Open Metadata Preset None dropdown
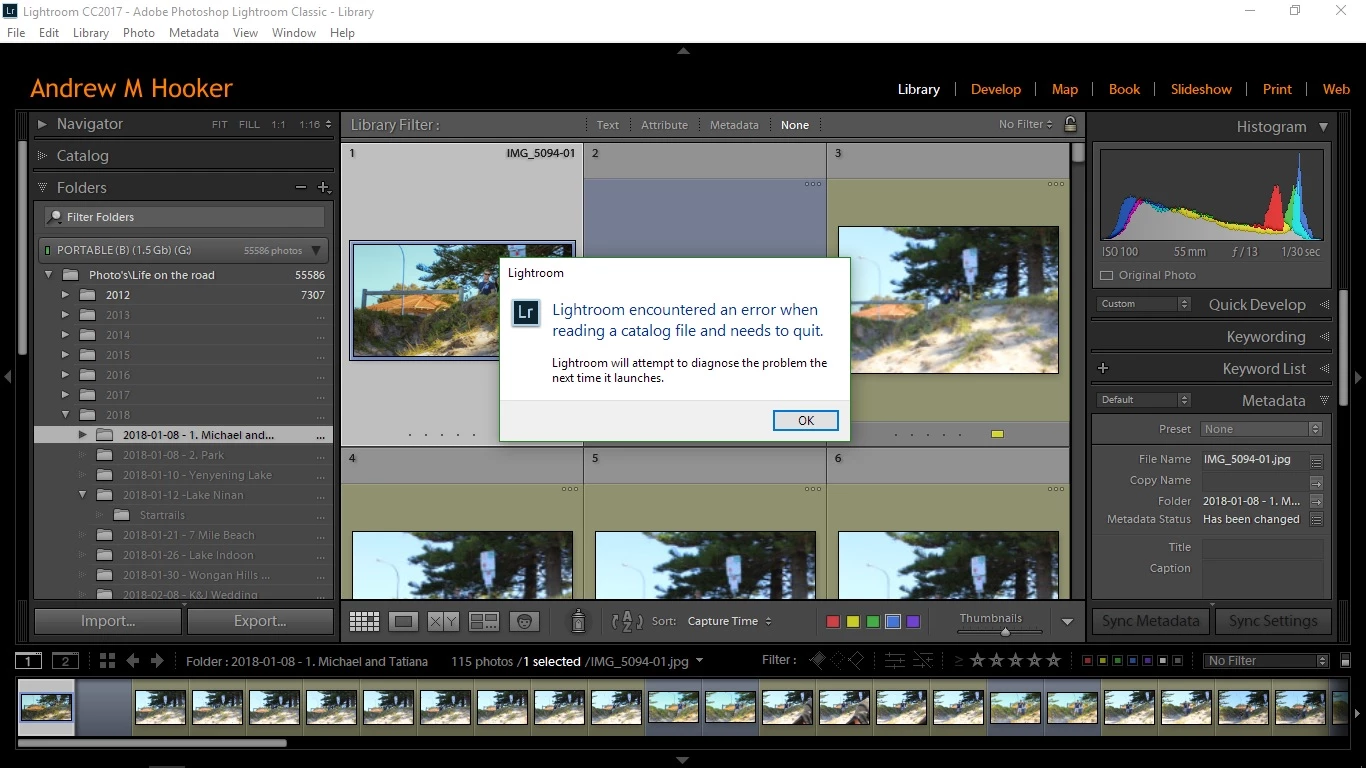Image resolution: width=1366 pixels, height=768 pixels. point(1262,429)
